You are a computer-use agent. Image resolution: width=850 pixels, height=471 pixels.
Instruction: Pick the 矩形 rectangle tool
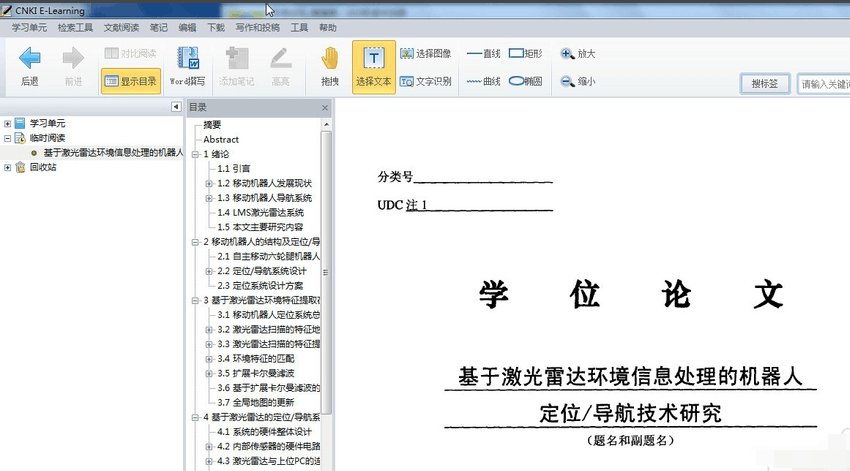point(525,53)
